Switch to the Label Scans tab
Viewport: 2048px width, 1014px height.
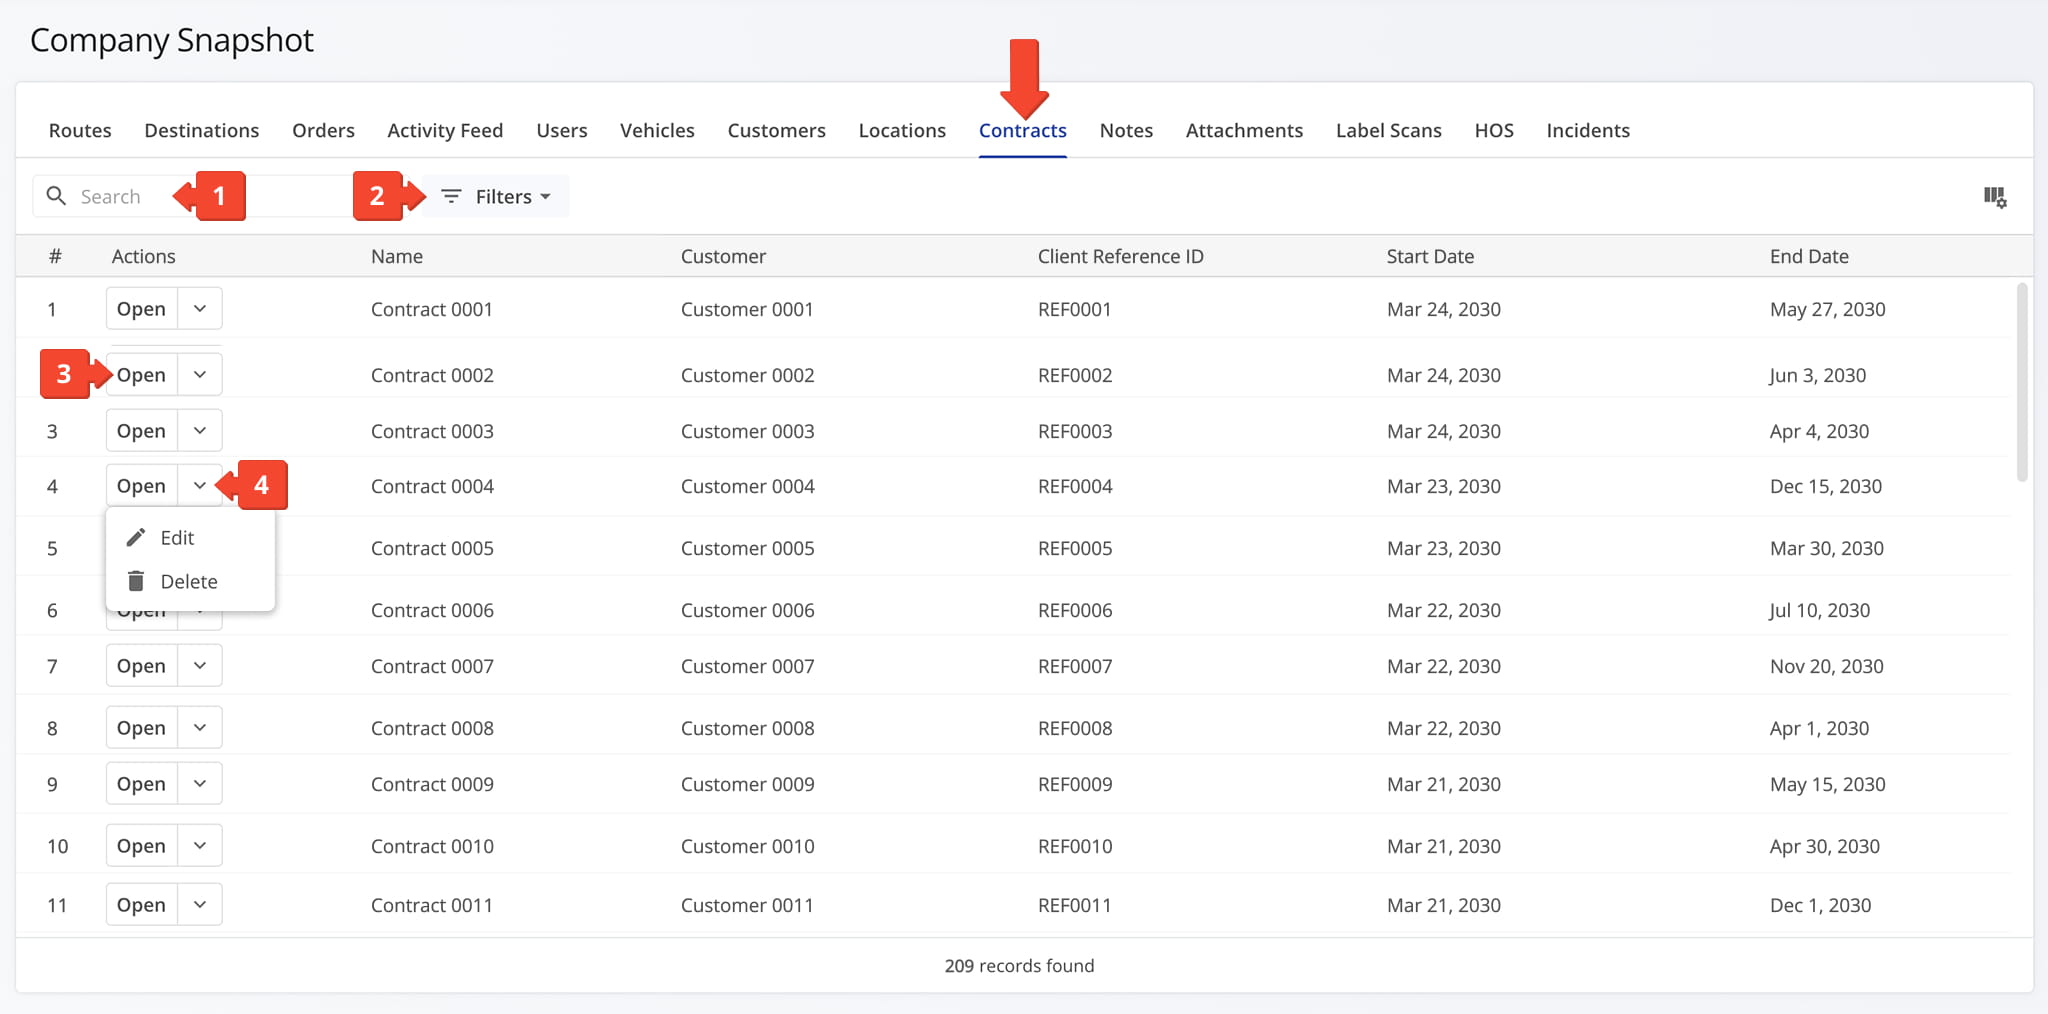click(x=1389, y=130)
